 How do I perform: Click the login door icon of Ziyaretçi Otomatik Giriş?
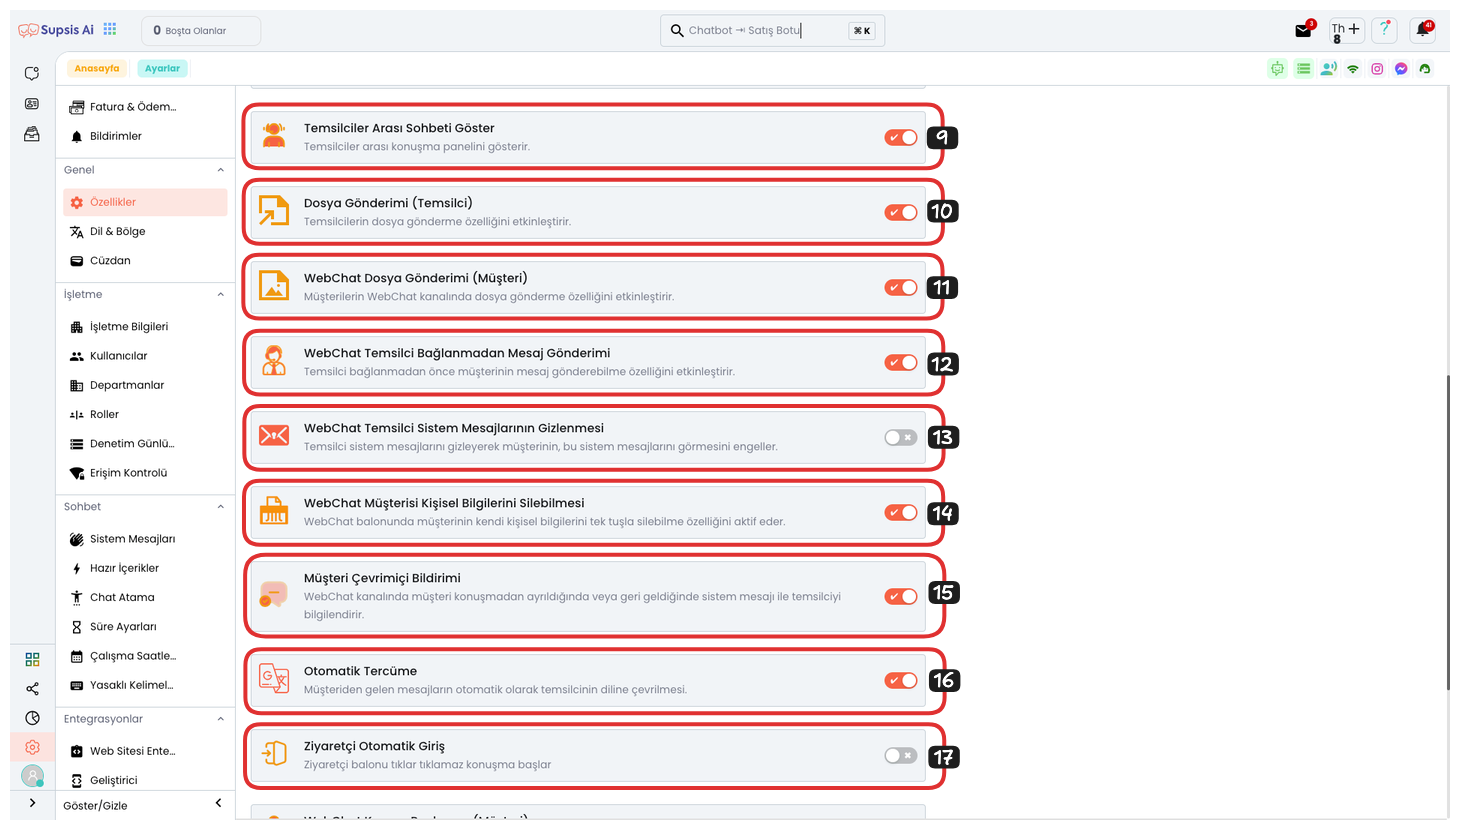(274, 754)
